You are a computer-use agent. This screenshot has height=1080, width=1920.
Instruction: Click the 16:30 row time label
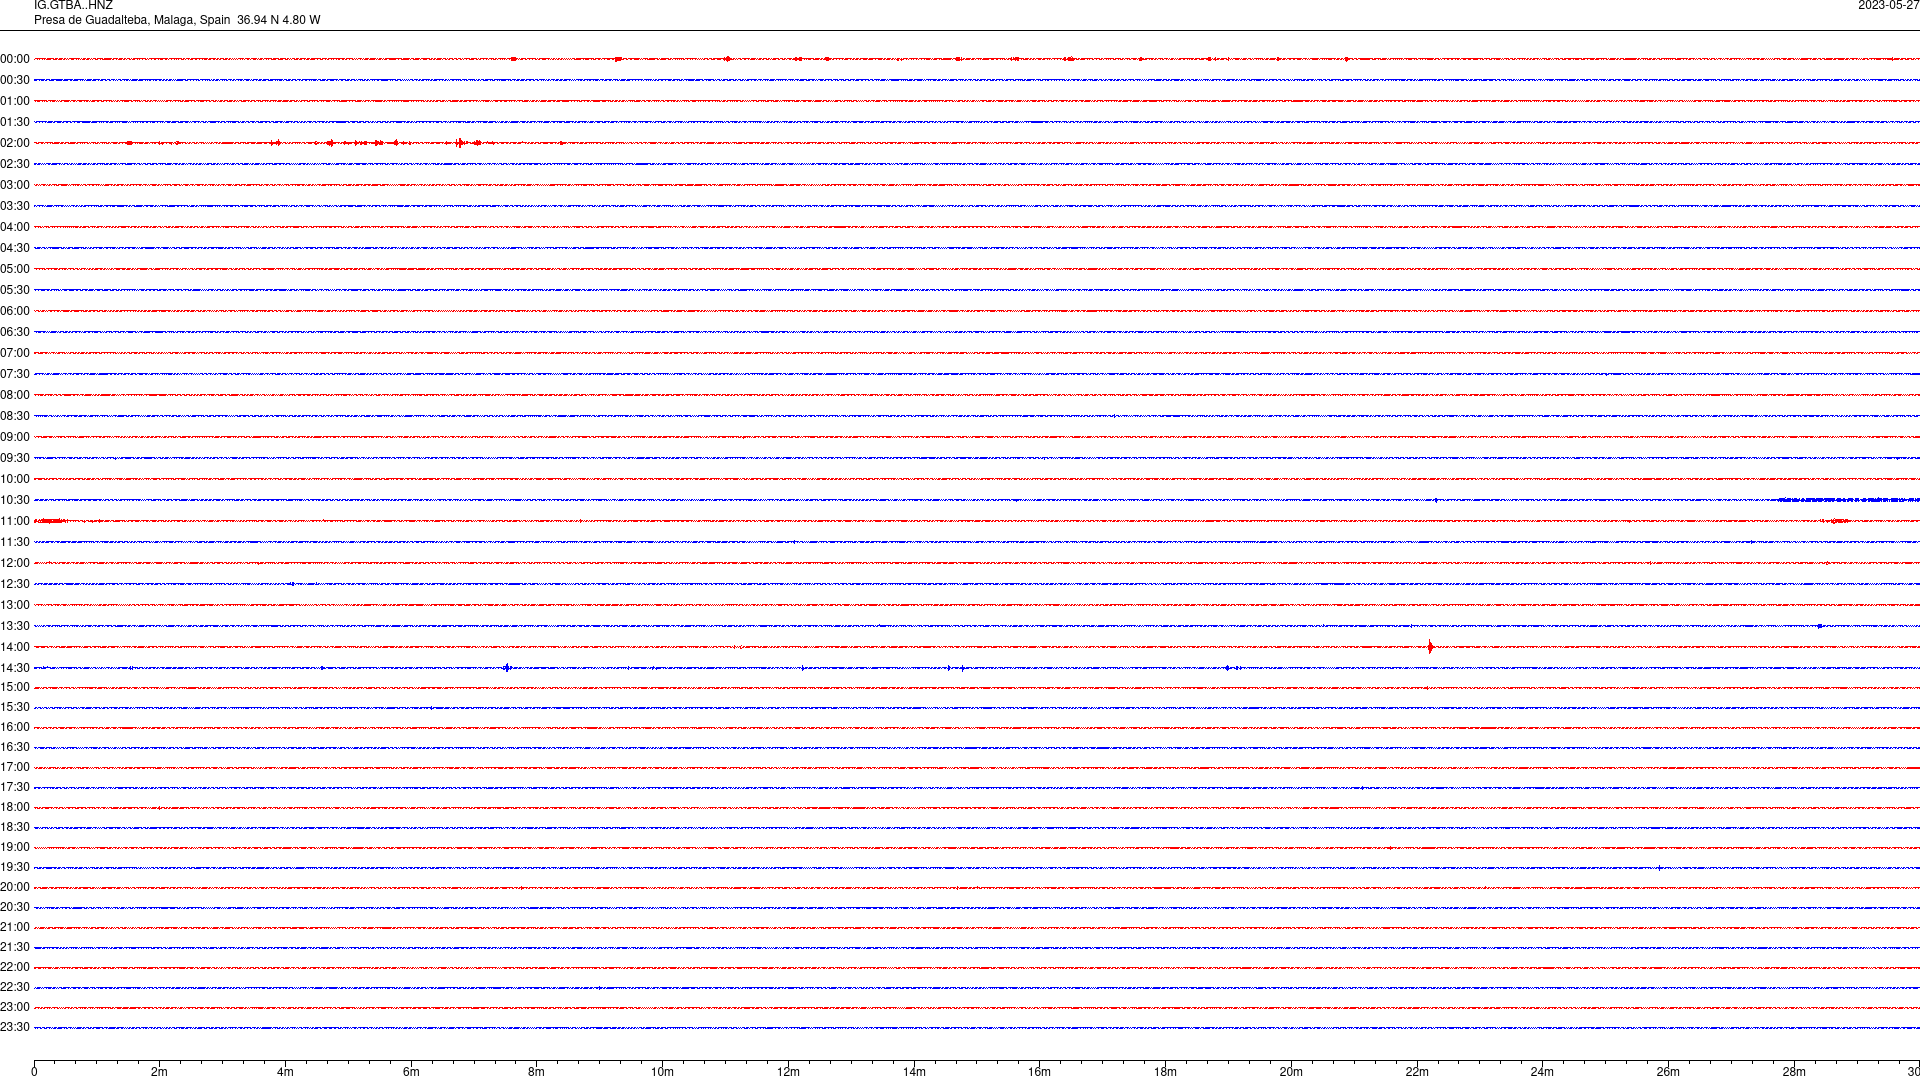point(15,747)
